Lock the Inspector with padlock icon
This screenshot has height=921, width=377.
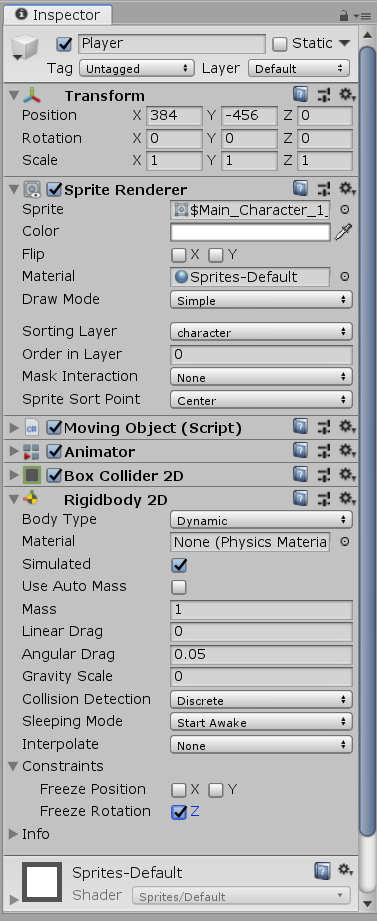tap(344, 15)
